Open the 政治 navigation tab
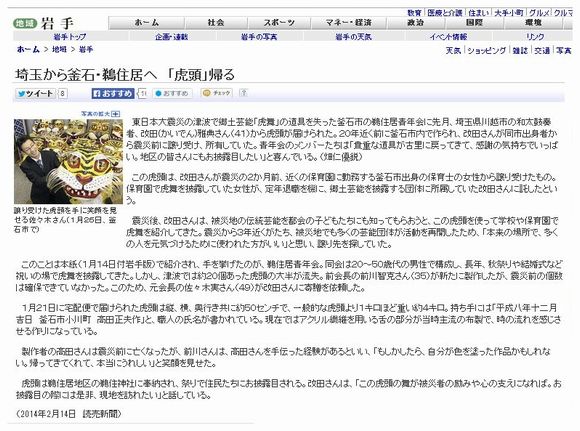This screenshot has height=431, width=580. pos(416,23)
